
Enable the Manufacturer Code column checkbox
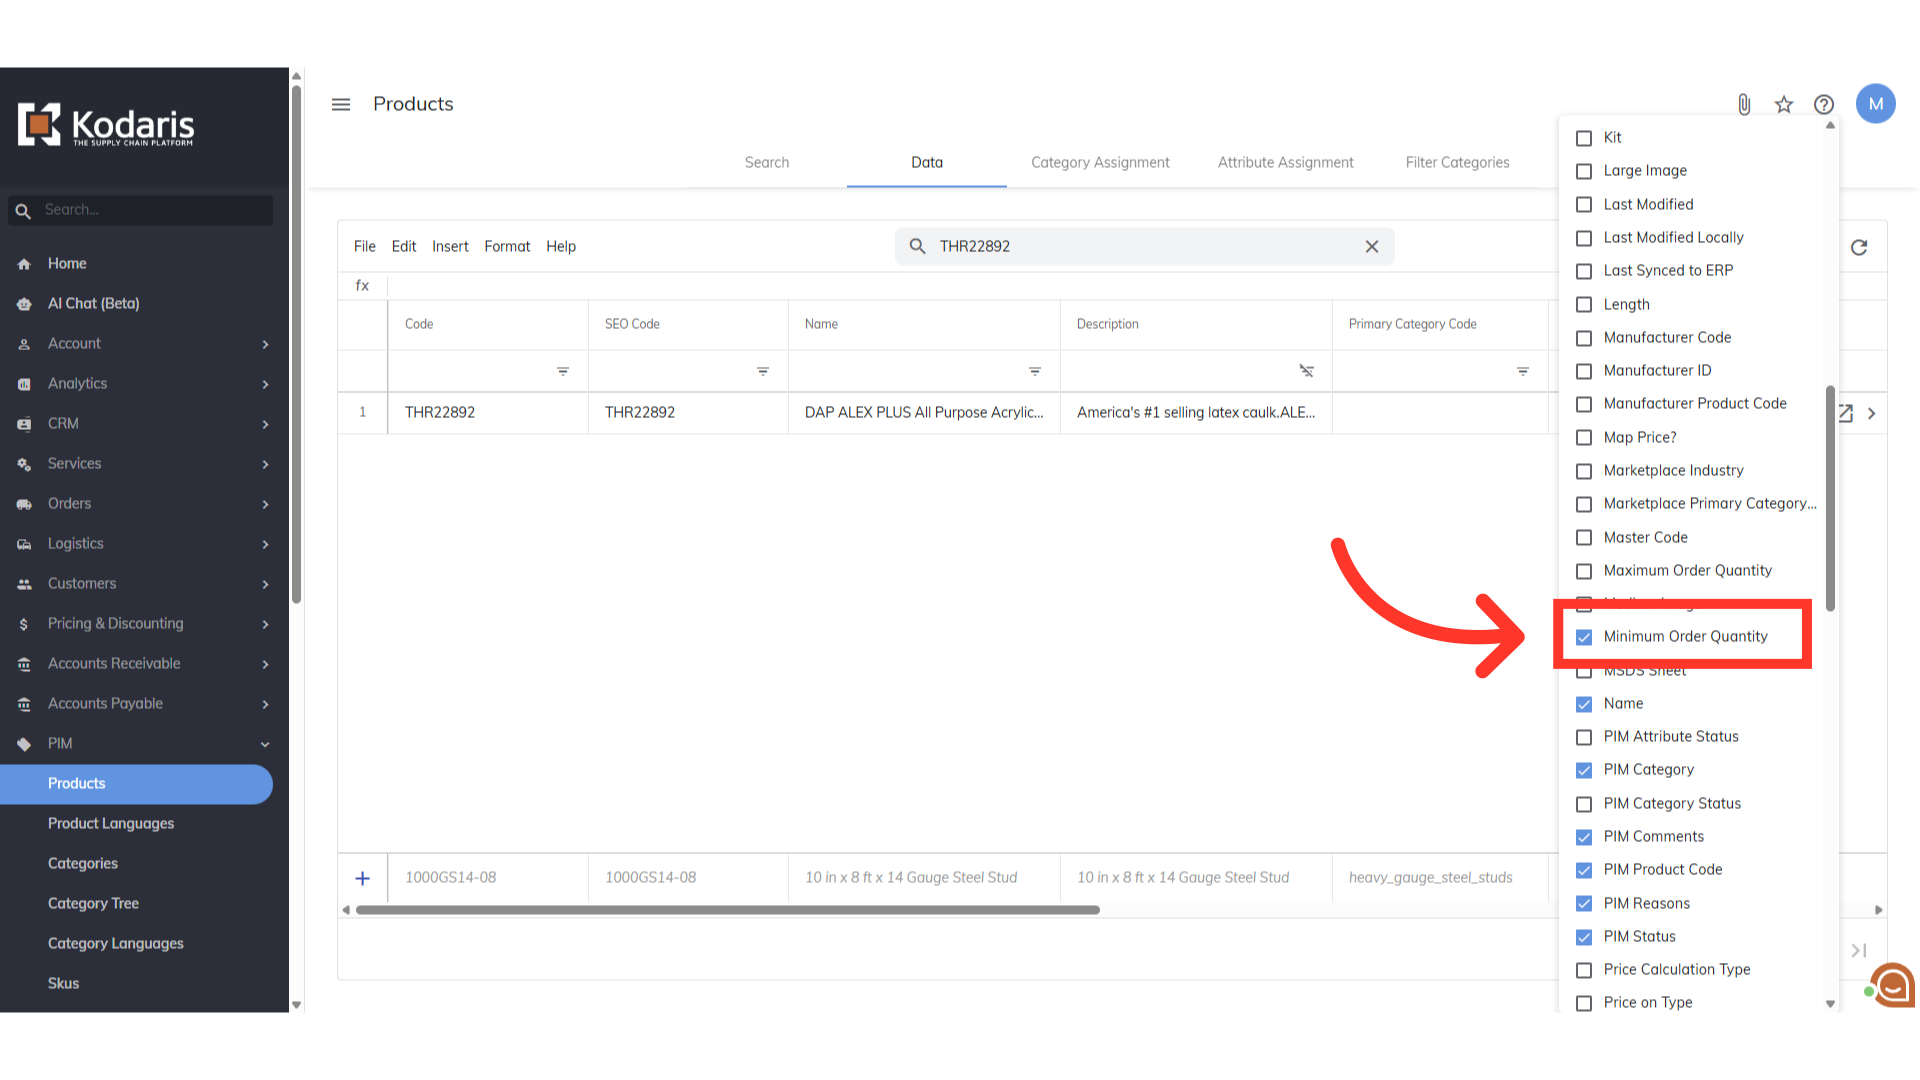click(x=1584, y=338)
